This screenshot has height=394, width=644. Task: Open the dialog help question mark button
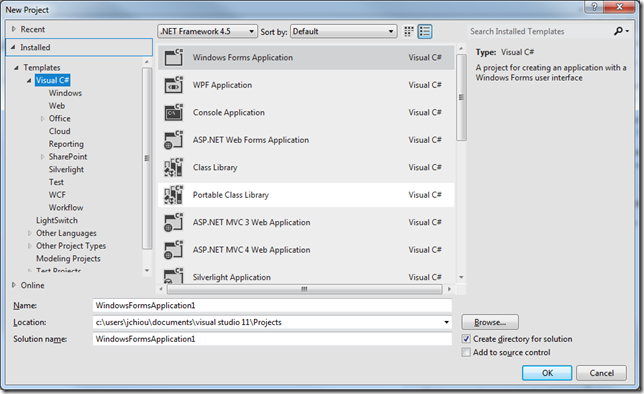[594, 7]
